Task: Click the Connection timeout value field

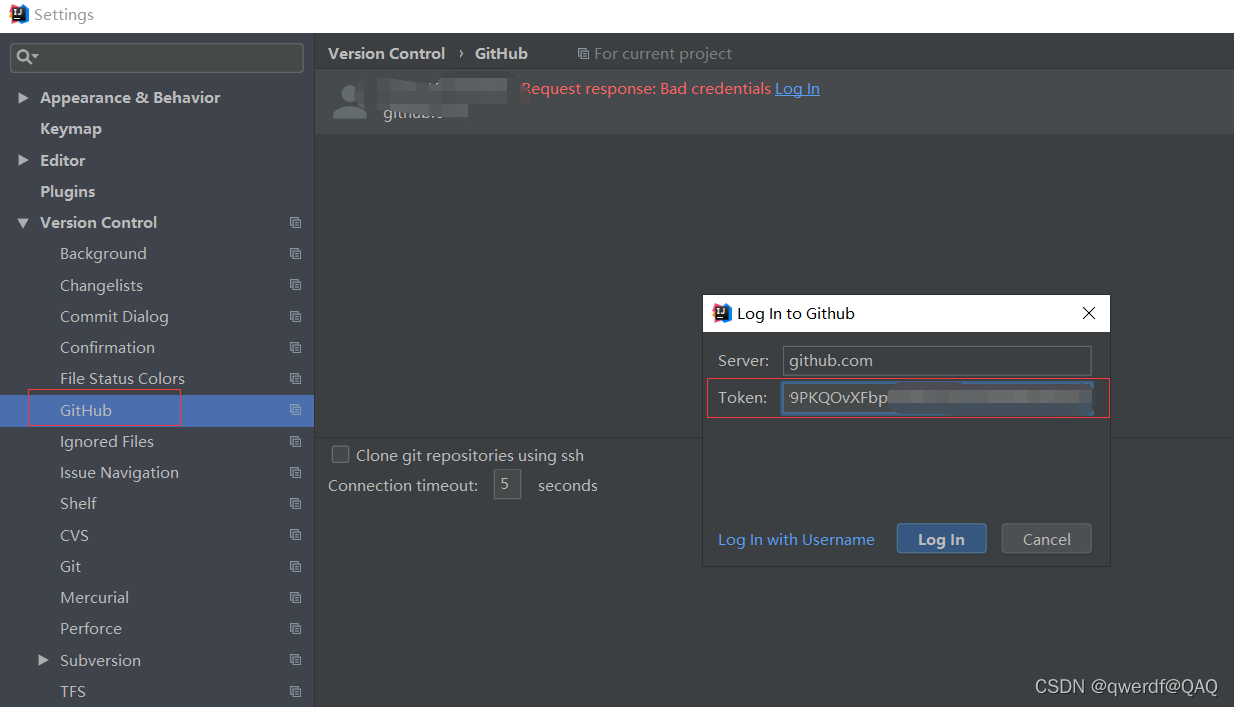Action: coord(507,485)
